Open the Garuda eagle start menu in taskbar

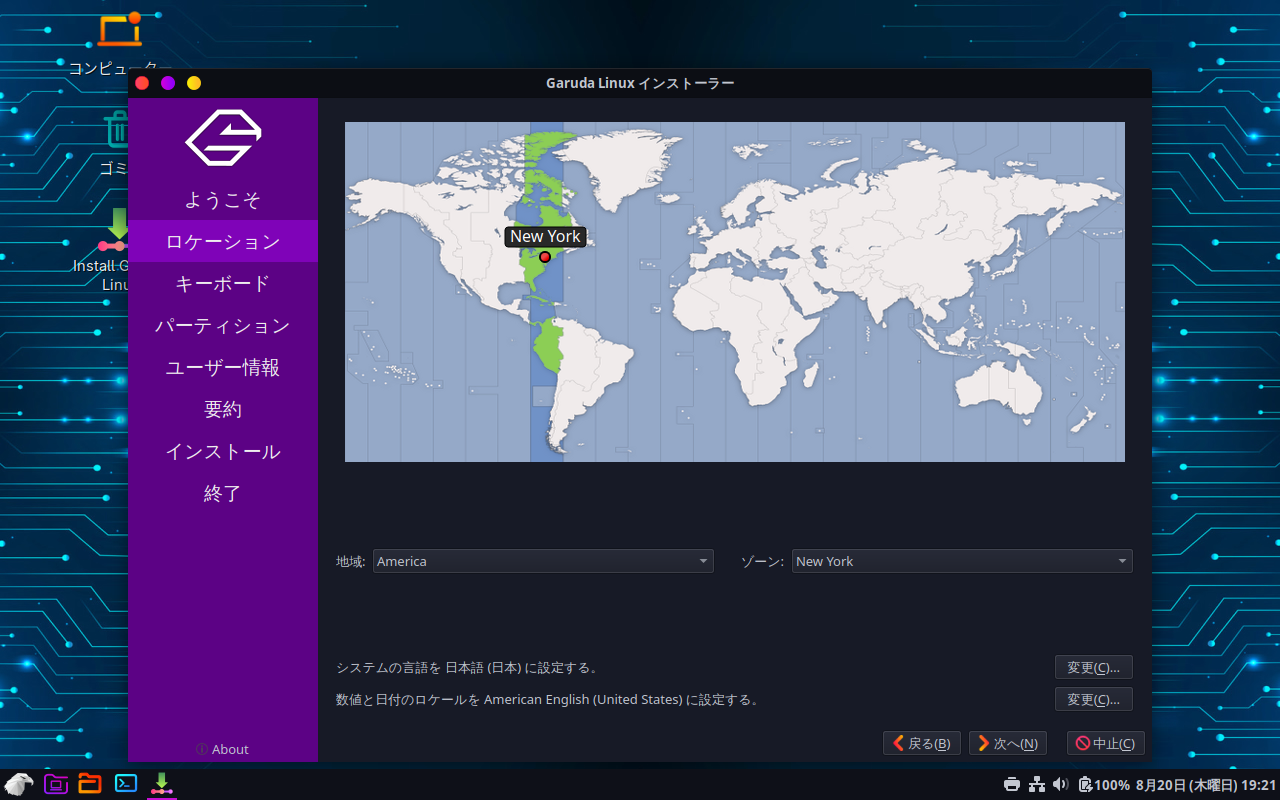tap(19, 784)
